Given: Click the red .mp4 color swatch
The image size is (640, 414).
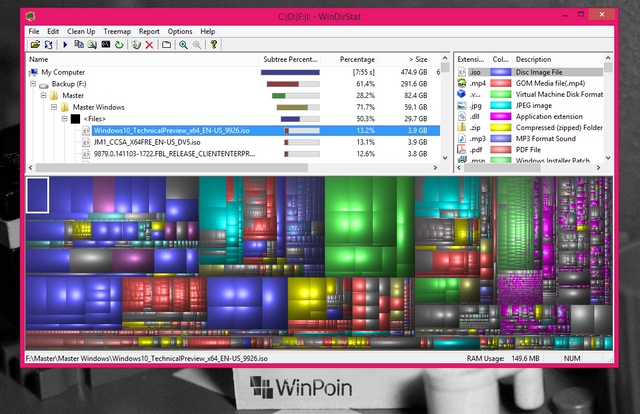Looking at the screenshot, I should coord(500,83).
